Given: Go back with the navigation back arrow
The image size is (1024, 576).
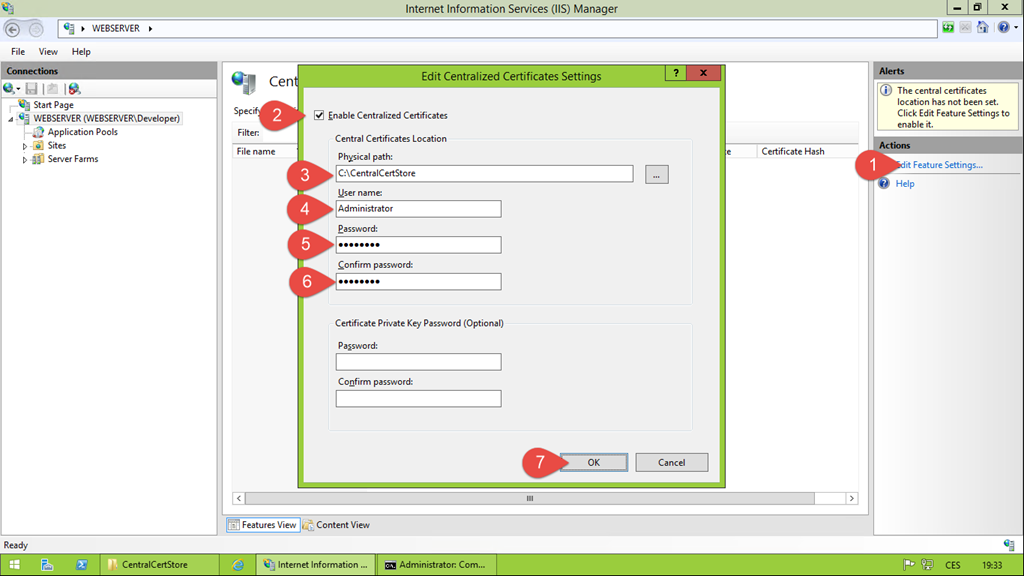Looking at the screenshot, I should (12, 29).
